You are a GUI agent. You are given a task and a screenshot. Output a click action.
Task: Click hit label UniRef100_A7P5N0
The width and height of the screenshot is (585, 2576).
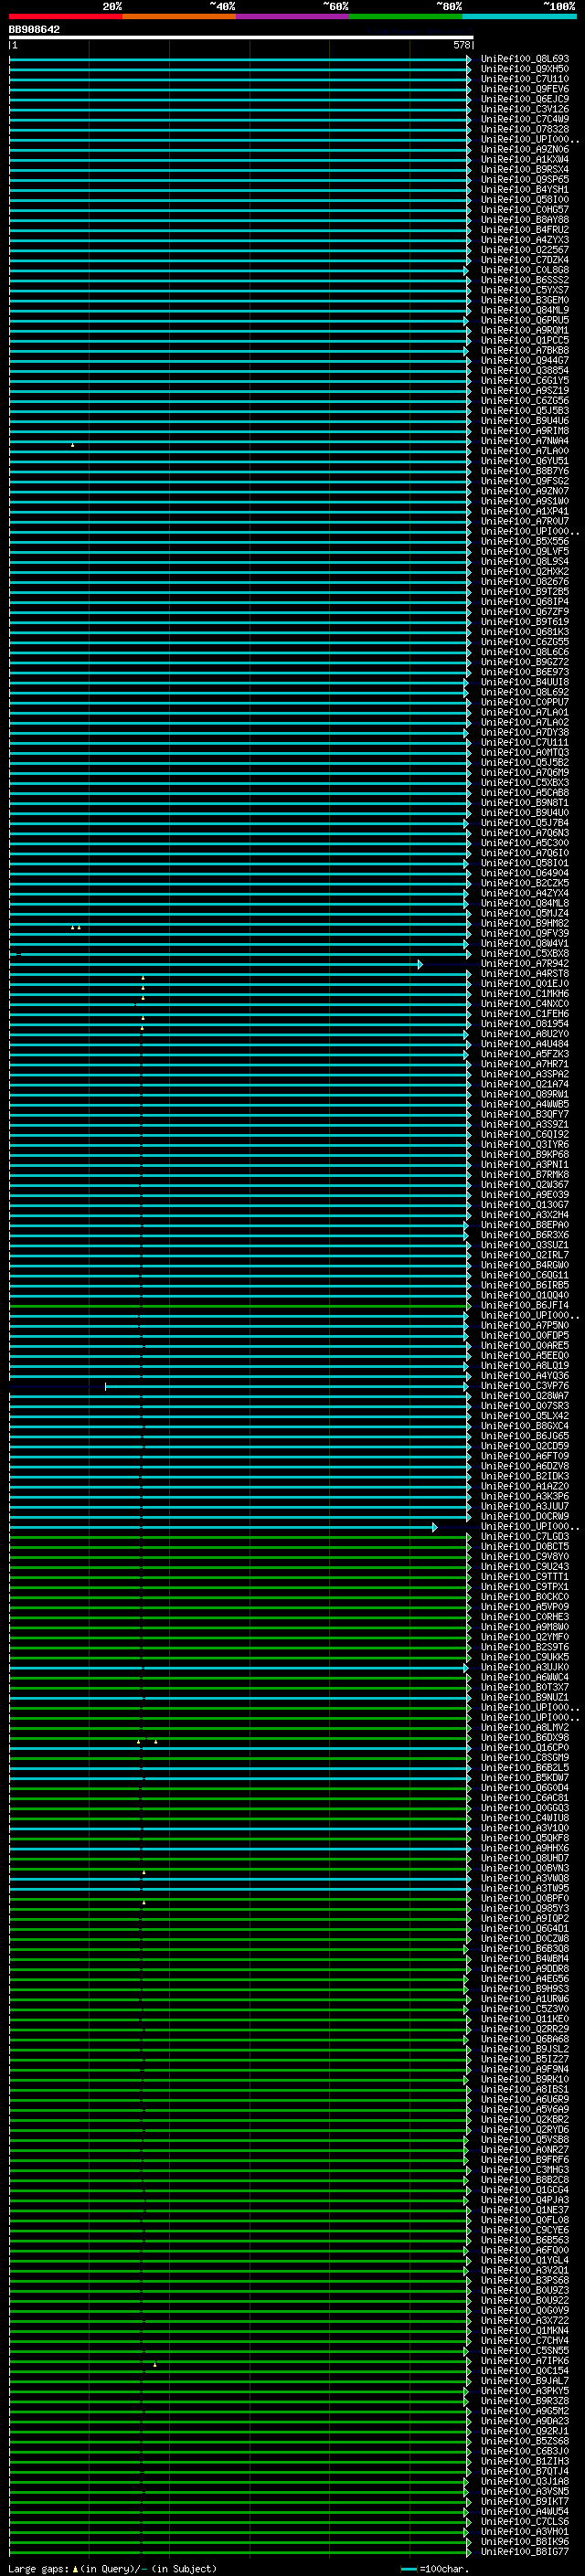pyautogui.click(x=525, y=1325)
